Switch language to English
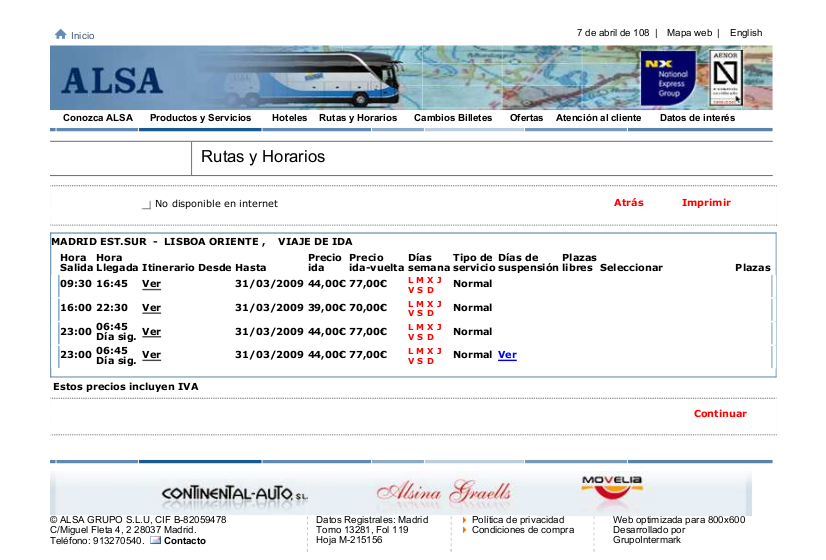This screenshot has width=826, height=560. tap(745, 33)
